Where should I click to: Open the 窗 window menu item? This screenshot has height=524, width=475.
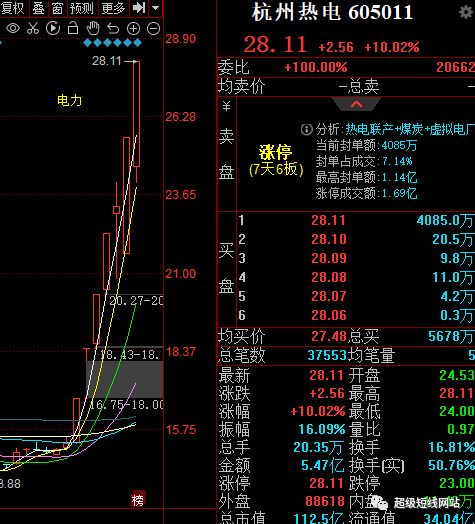click(x=58, y=8)
